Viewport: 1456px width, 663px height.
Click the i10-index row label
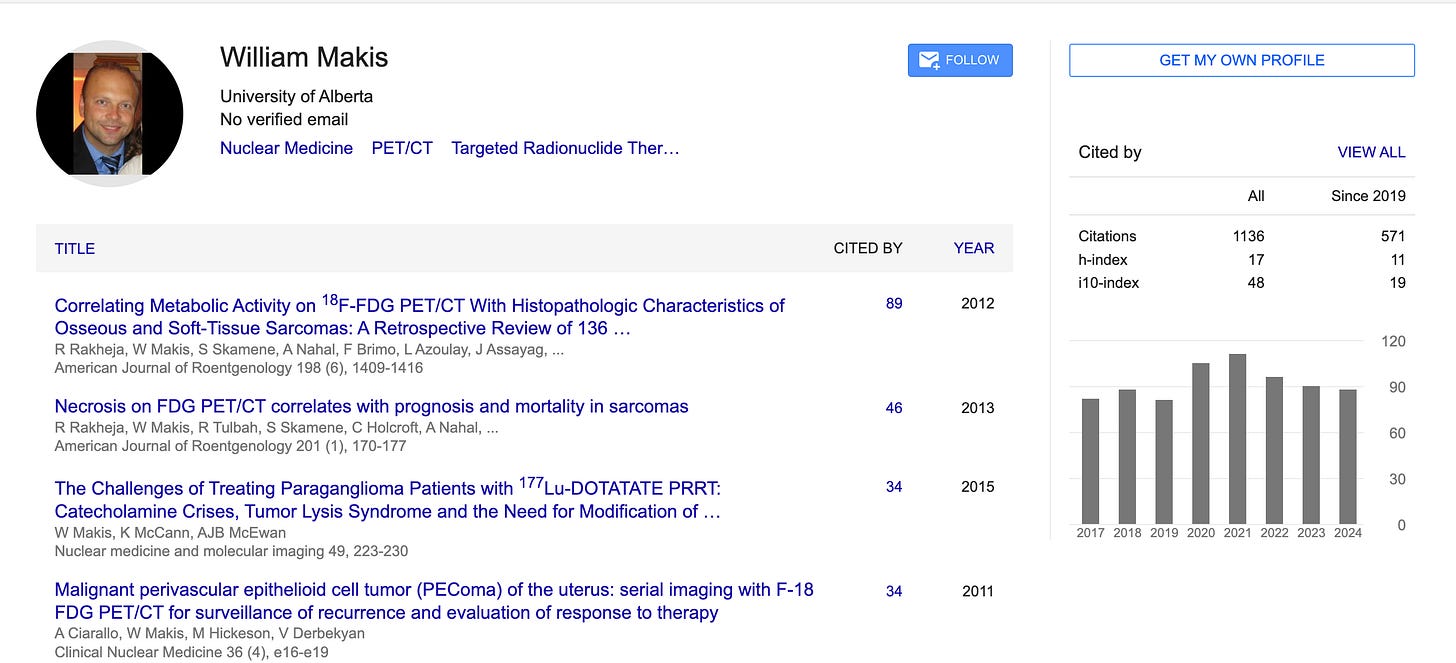pos(1108,282)
